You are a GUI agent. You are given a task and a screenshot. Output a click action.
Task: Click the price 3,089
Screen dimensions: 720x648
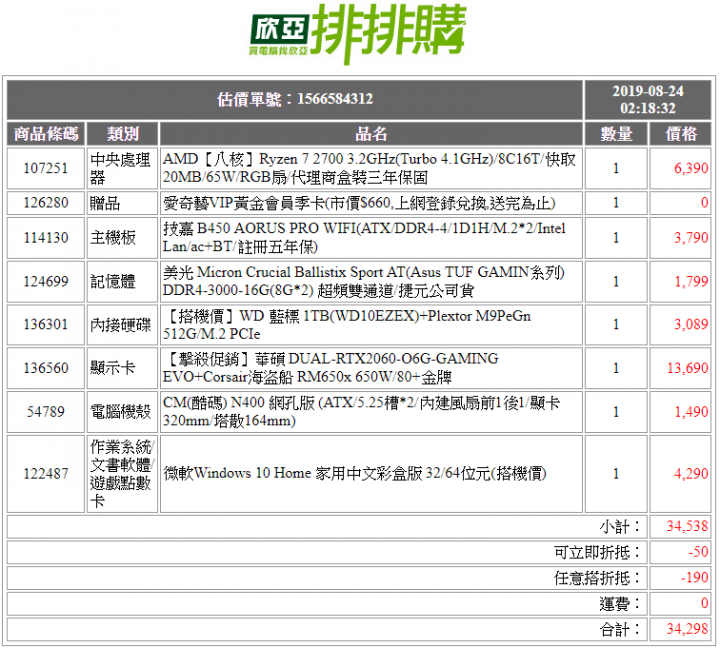click(691, 324)
